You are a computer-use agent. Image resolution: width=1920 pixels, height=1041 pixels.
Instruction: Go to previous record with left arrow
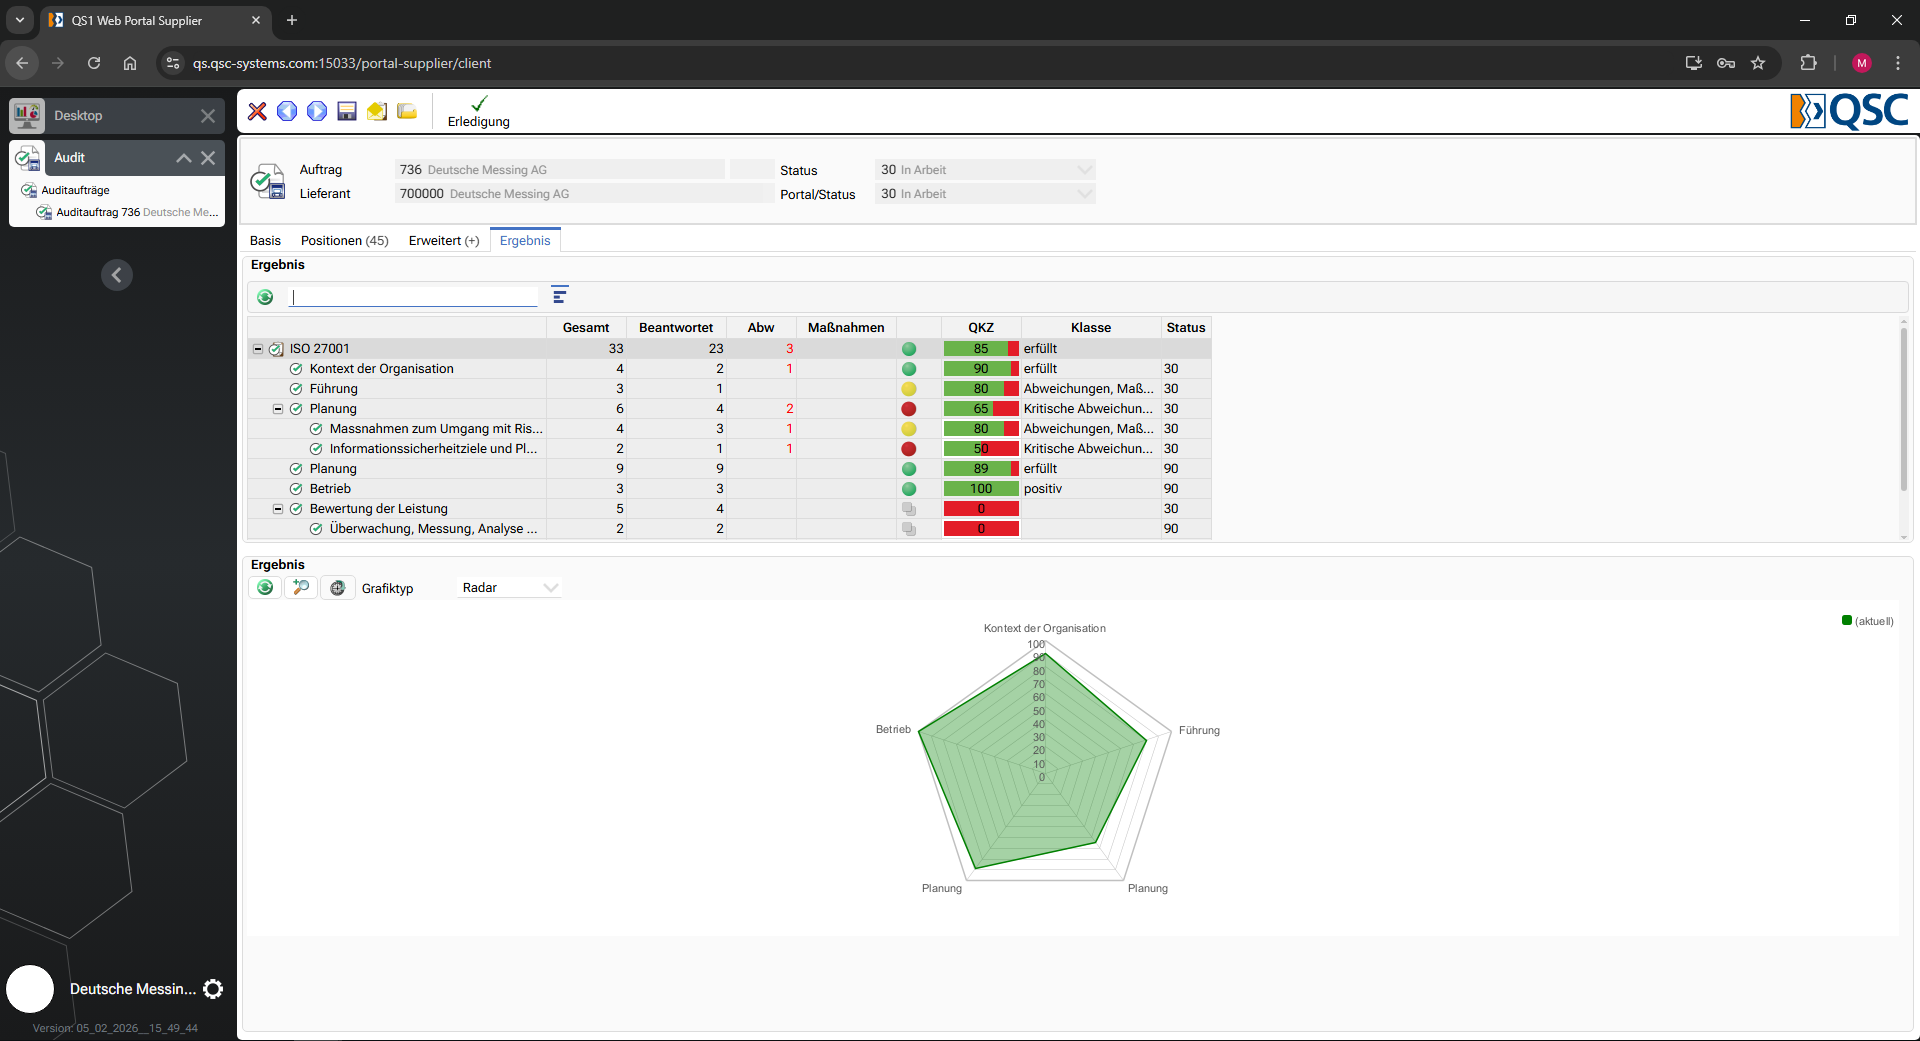(287, 111)
